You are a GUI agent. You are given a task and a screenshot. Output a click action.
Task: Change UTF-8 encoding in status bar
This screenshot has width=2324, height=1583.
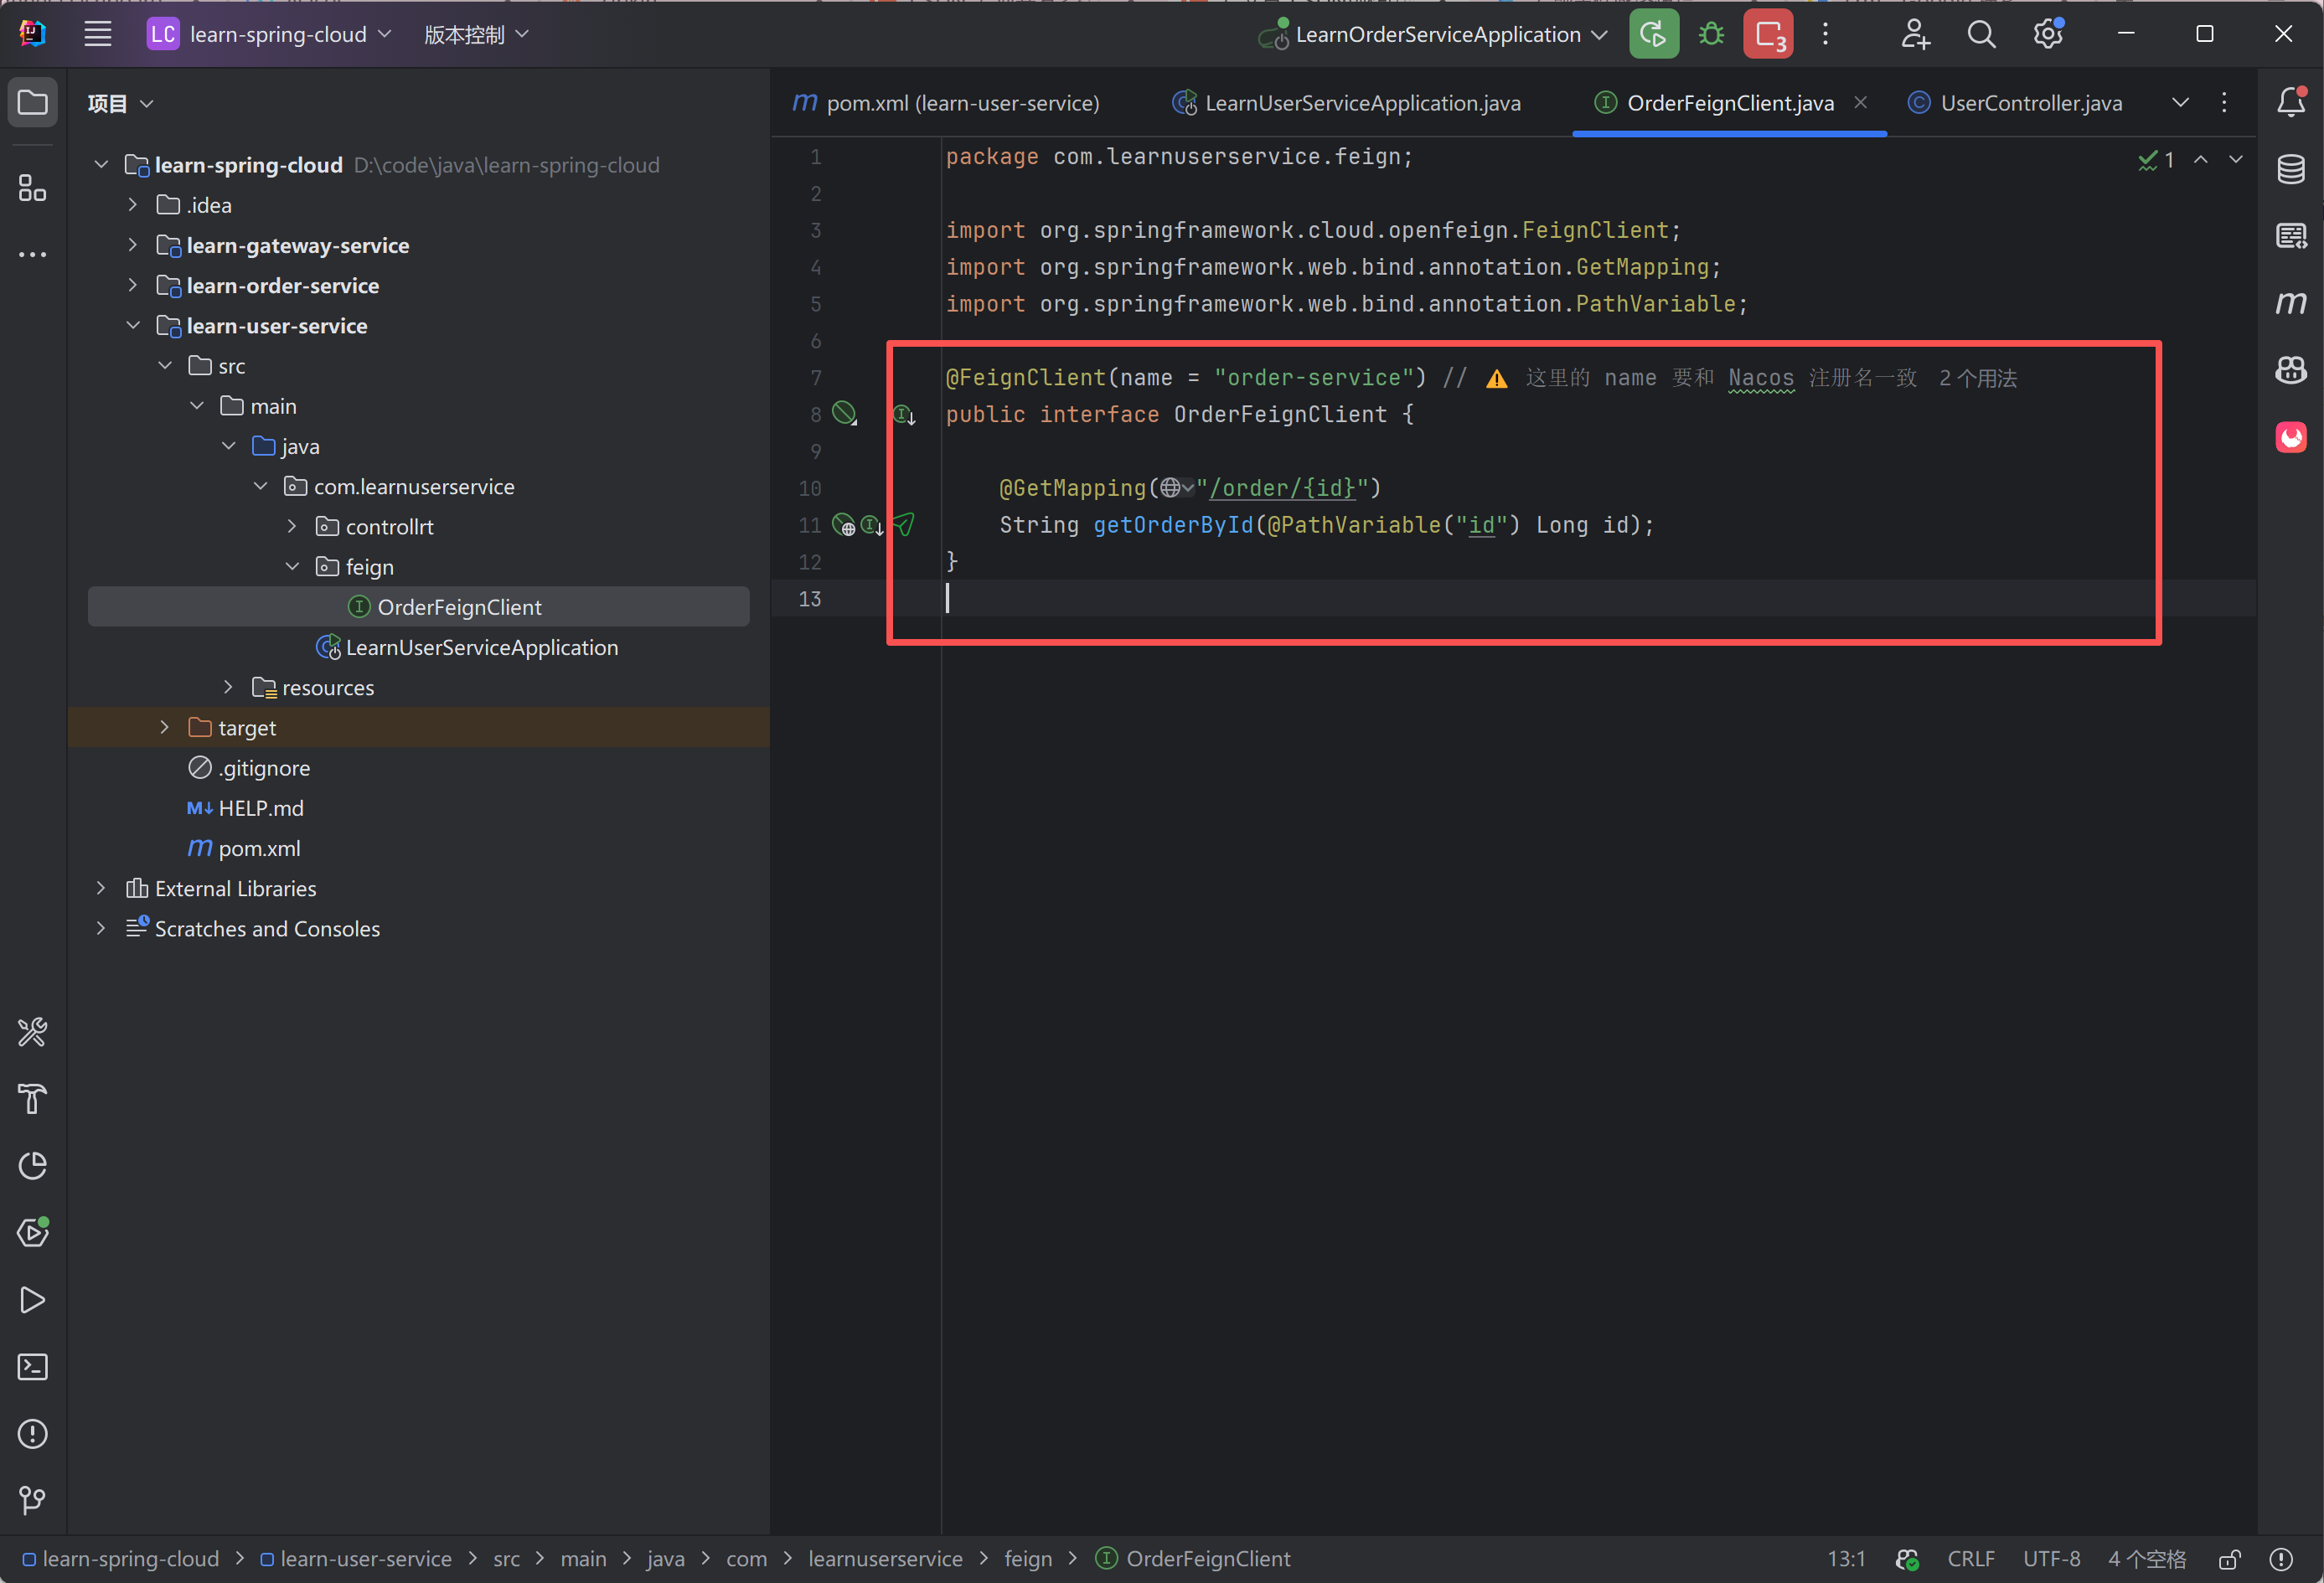point(2052,1559)
